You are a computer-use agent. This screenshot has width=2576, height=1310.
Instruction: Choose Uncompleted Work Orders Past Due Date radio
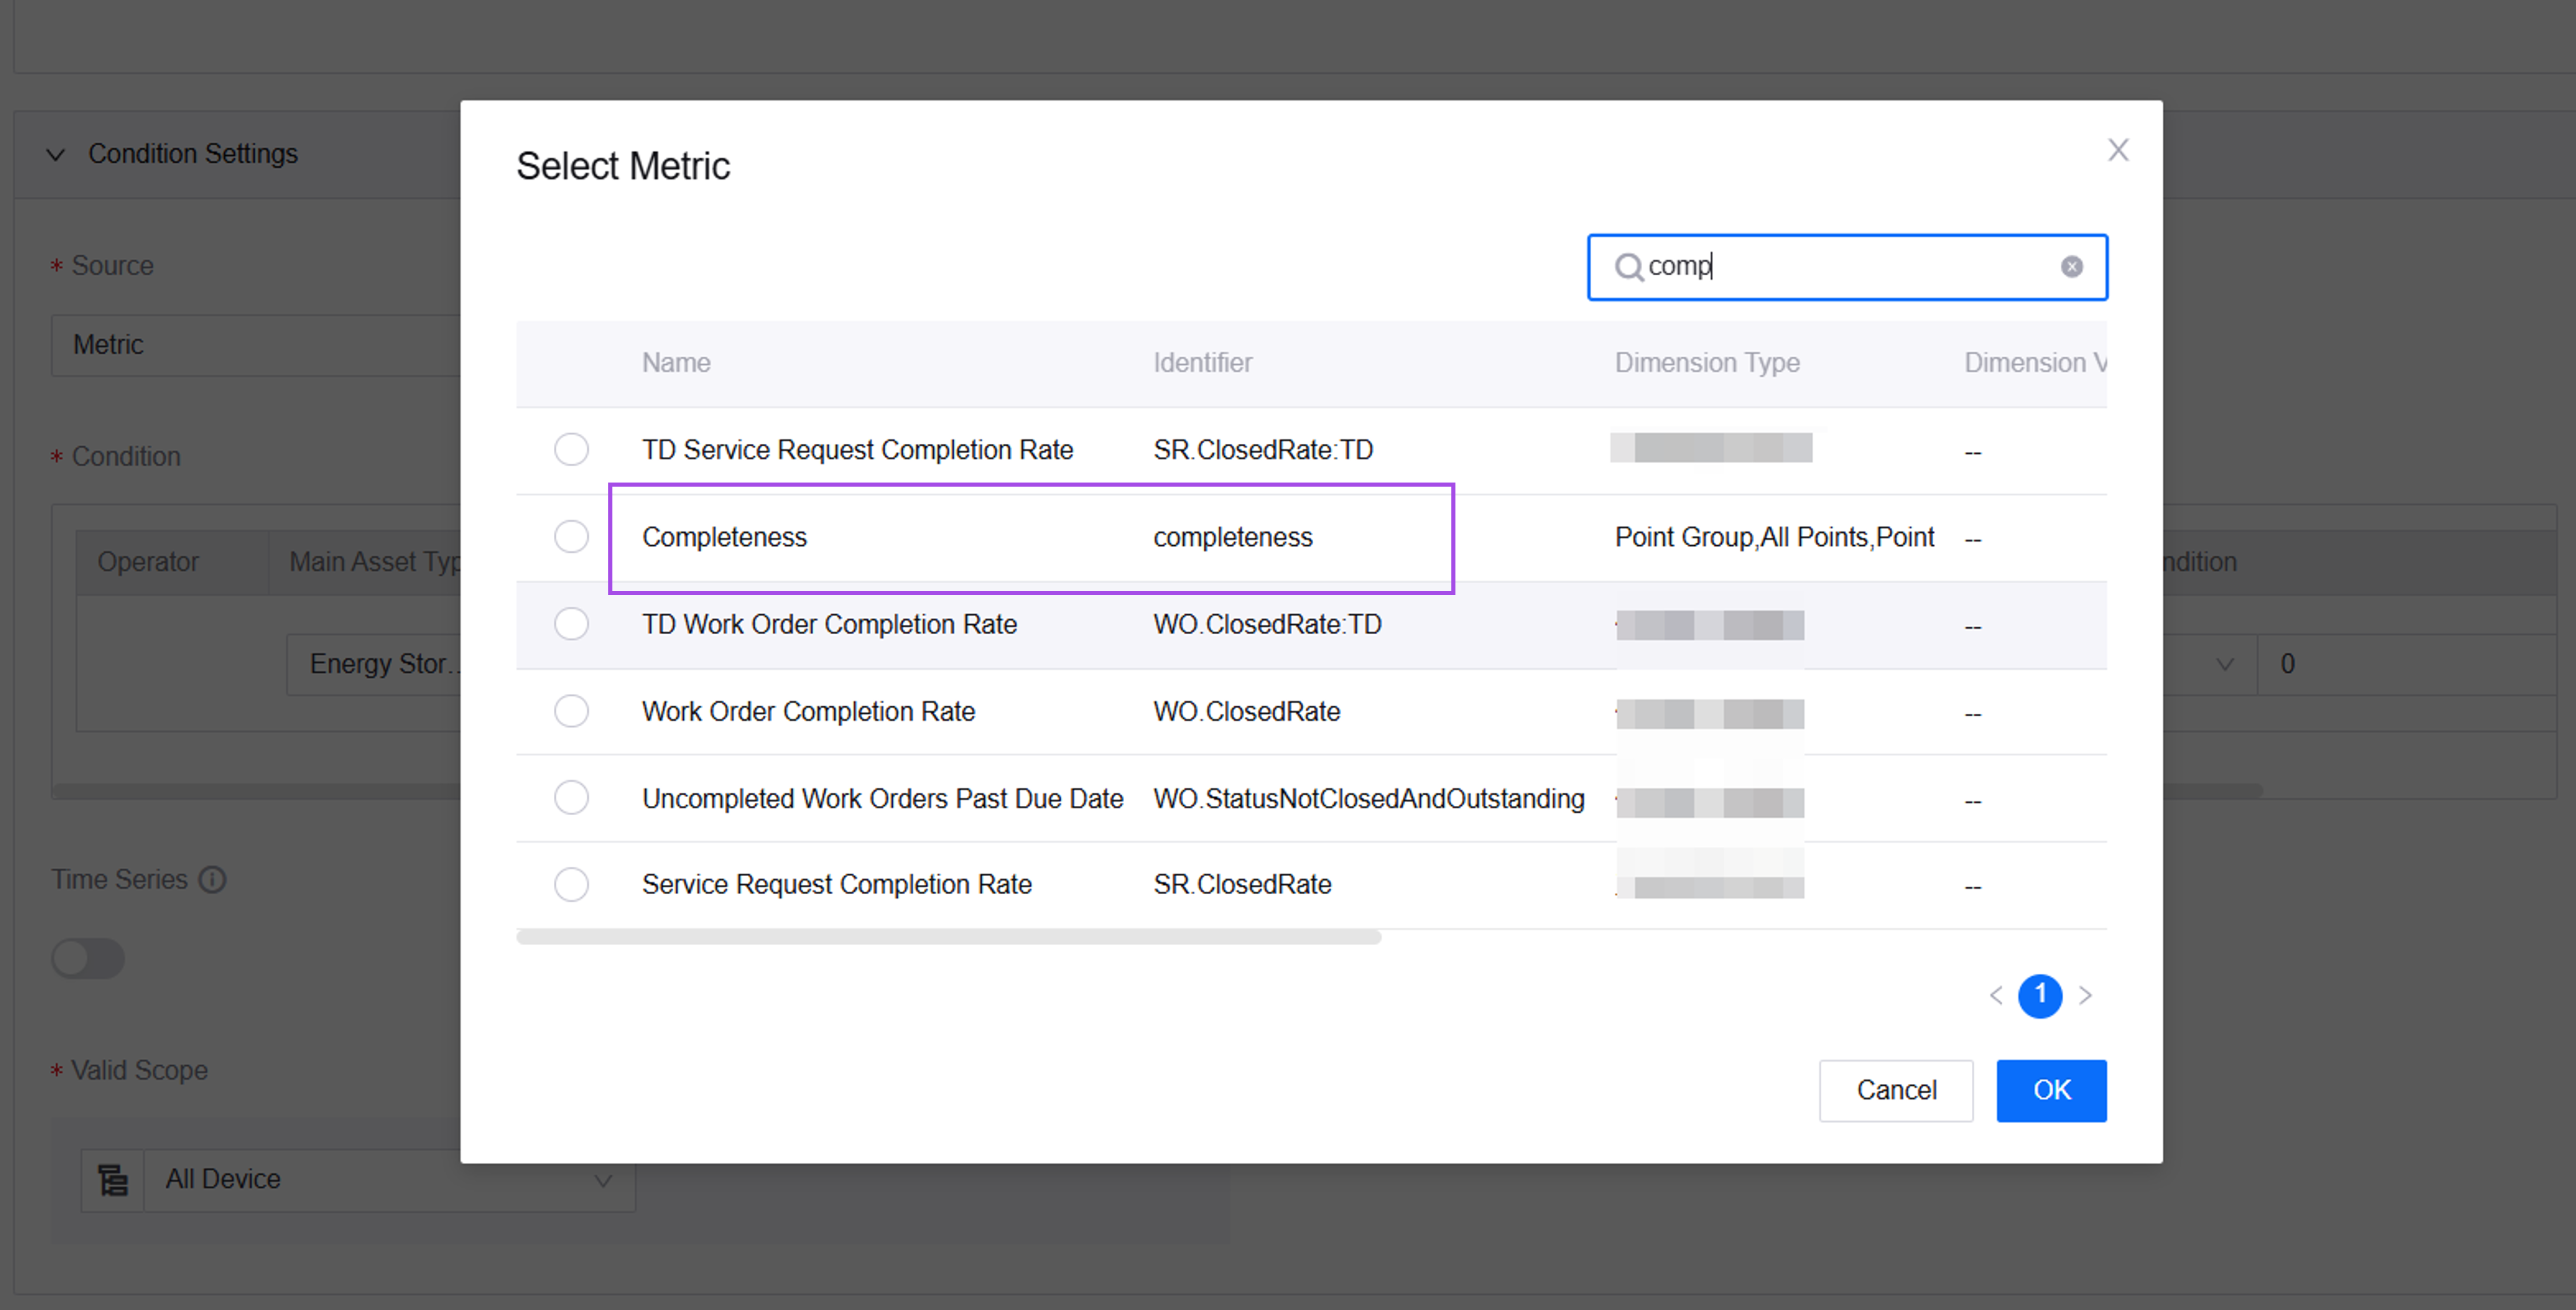[x=571, y=798]
